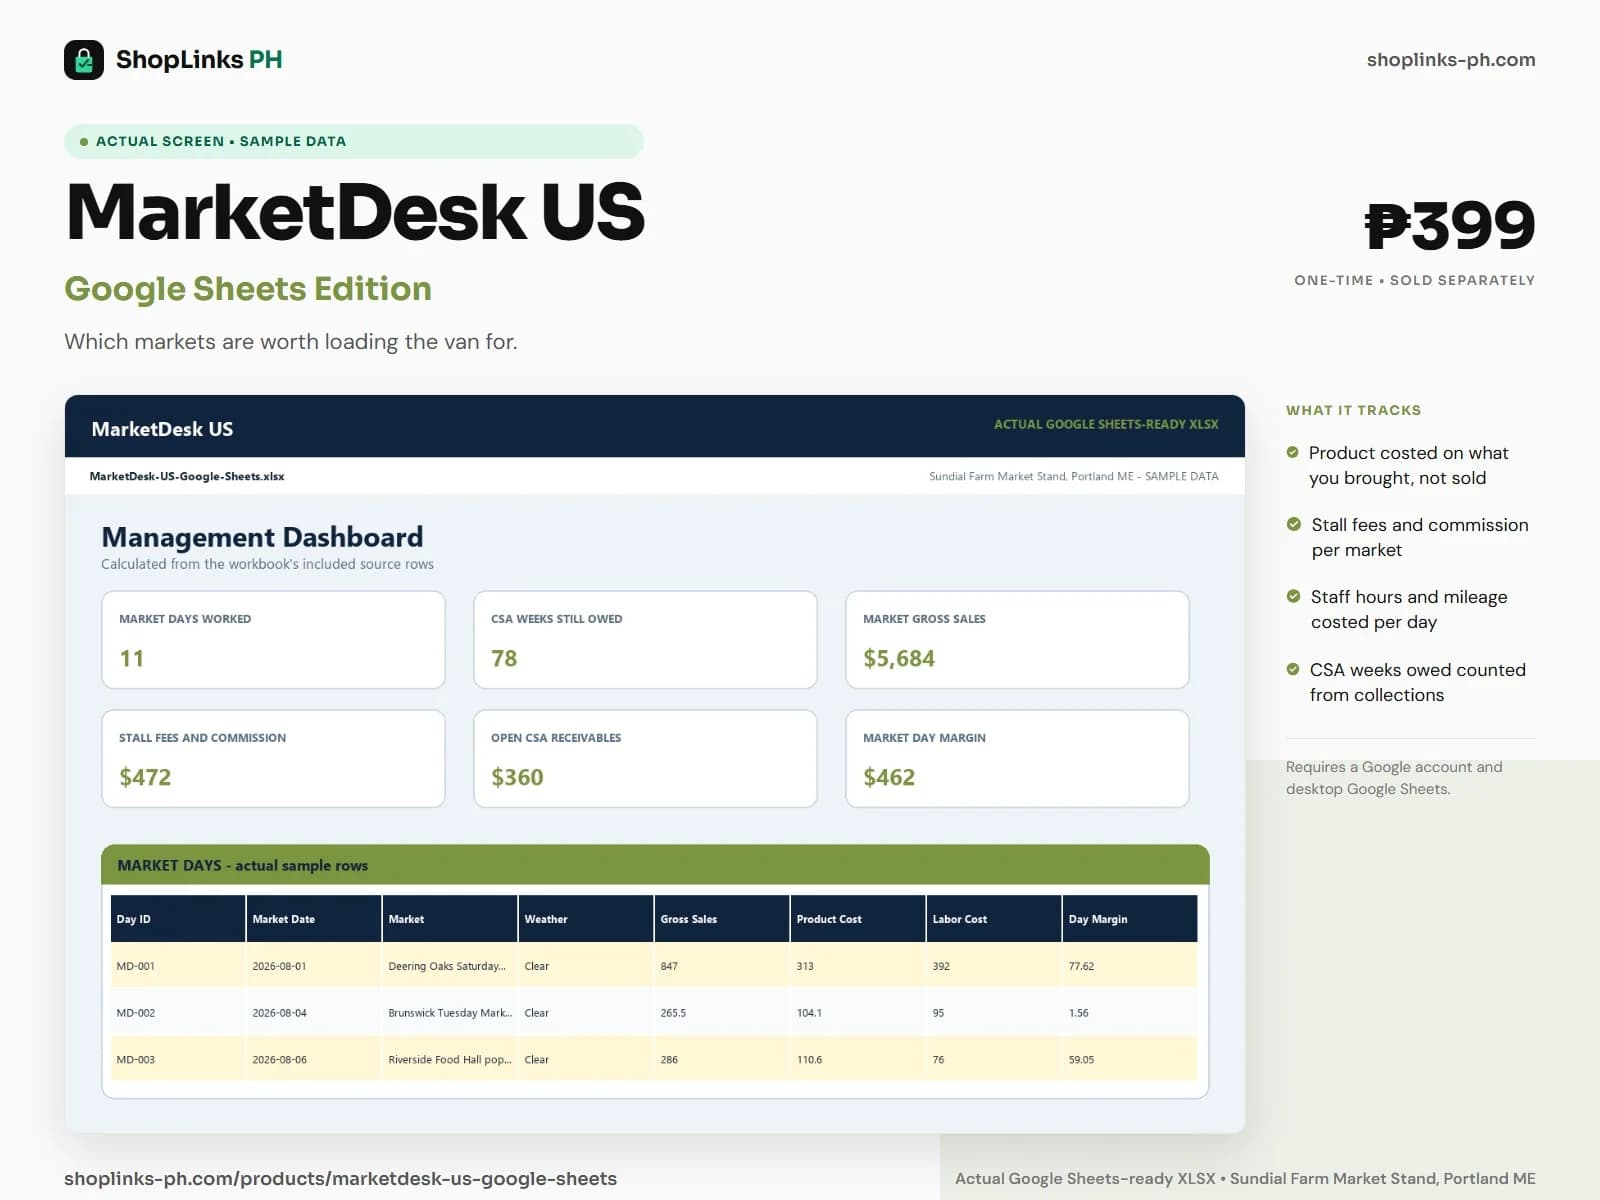Viewport: 1600px width, 1200px height.
Task: Click the ₱399 price label
Action: 1450,226
